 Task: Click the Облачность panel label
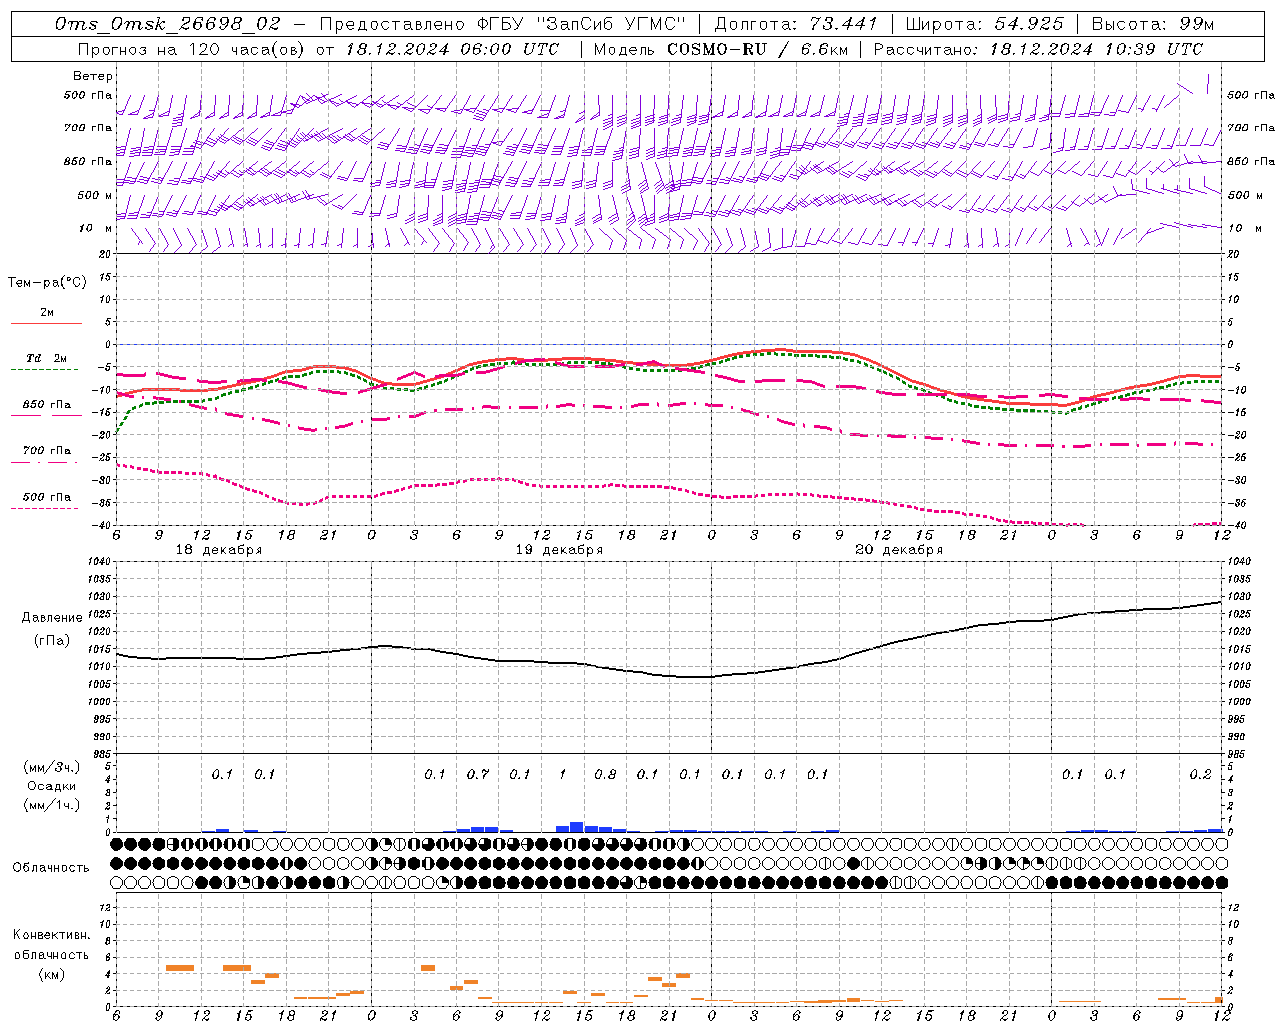51,868
